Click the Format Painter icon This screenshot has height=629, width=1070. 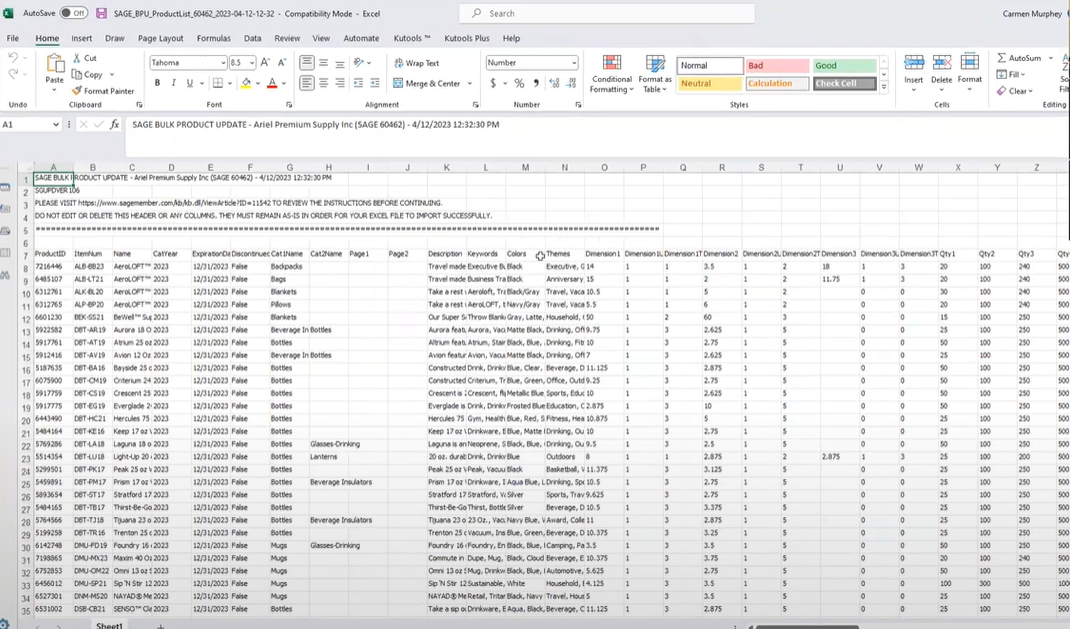tap(77, 91)
